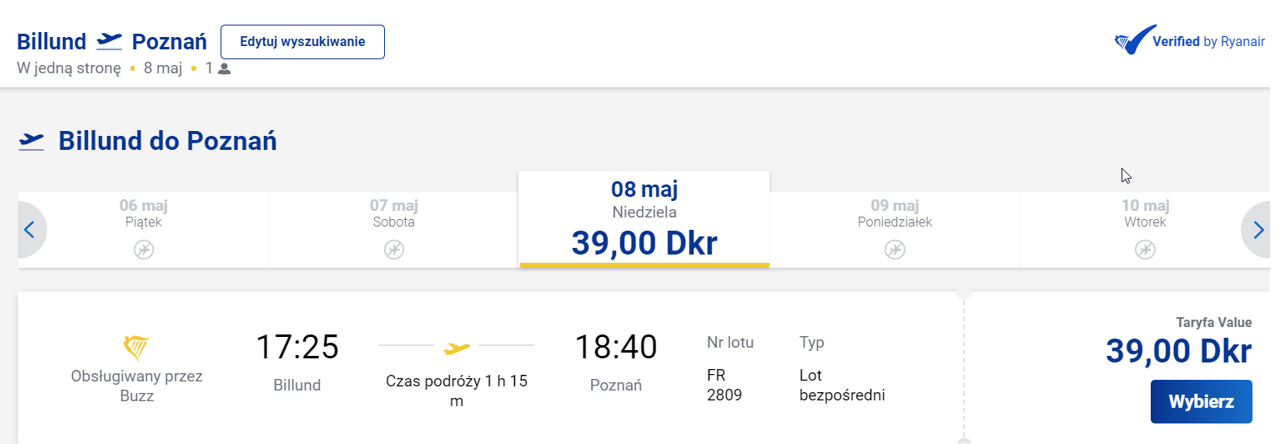Select the 06 maj Piątek date tab
The image size is (1280, 444).
[x=144, y=230]
